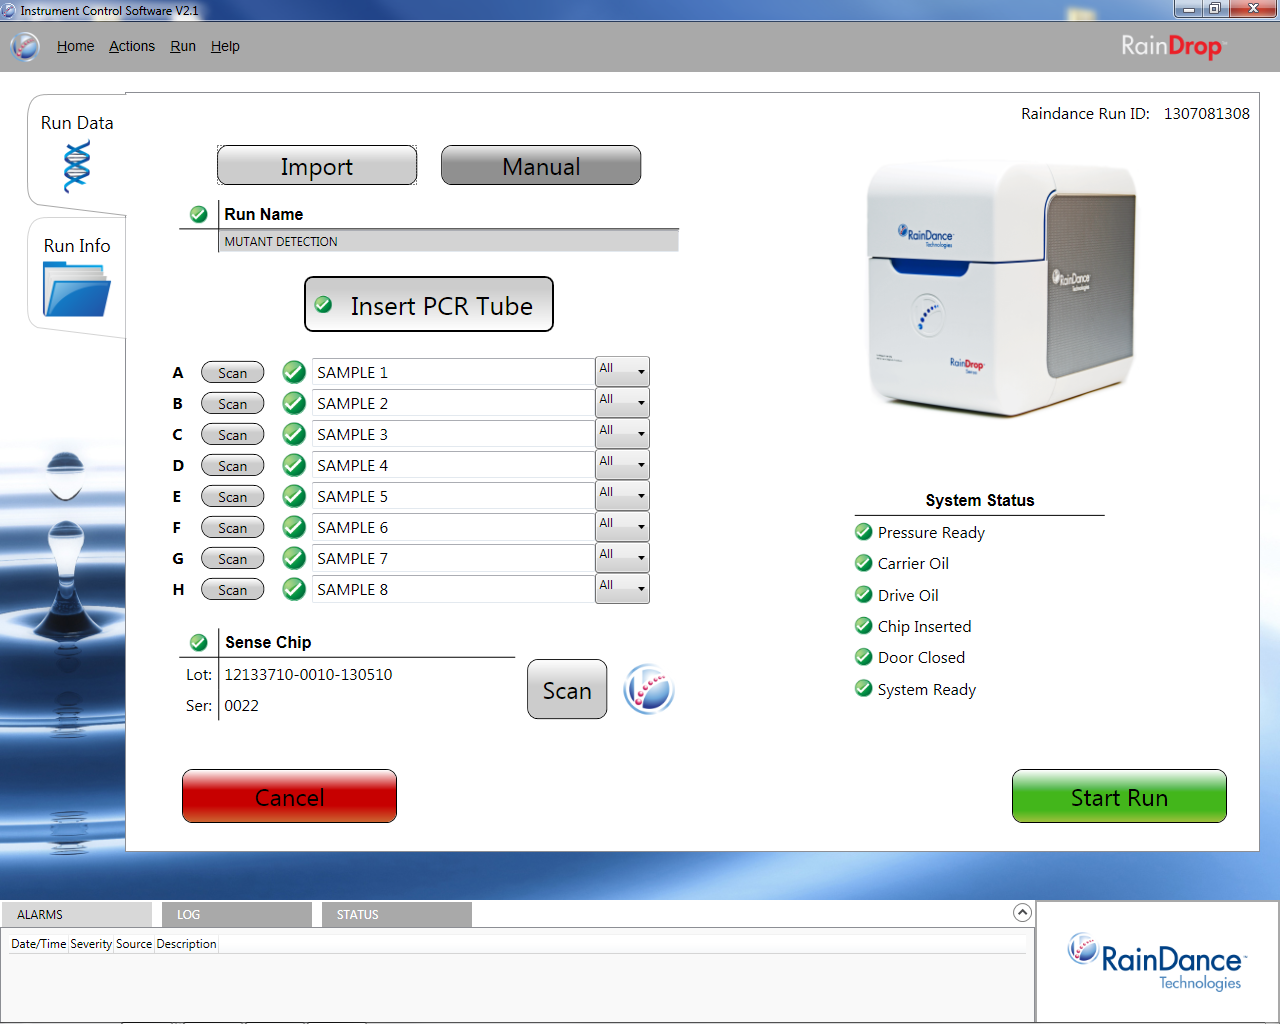Viewport: 1280px width, 1024px height.
Task: Open the All dropdown for SAMPLE 4
Action: tap(622, 465)
